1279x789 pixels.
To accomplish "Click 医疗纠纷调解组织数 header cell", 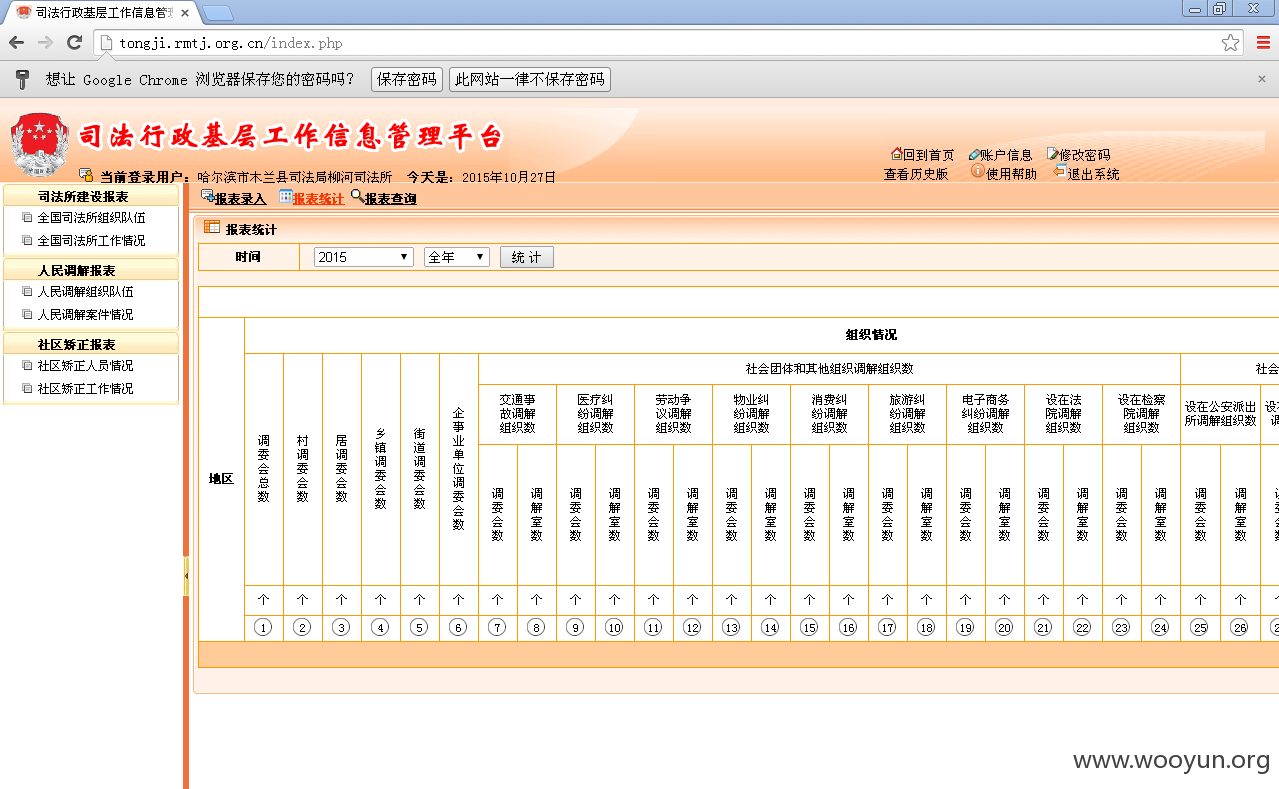I will point(595,414).
